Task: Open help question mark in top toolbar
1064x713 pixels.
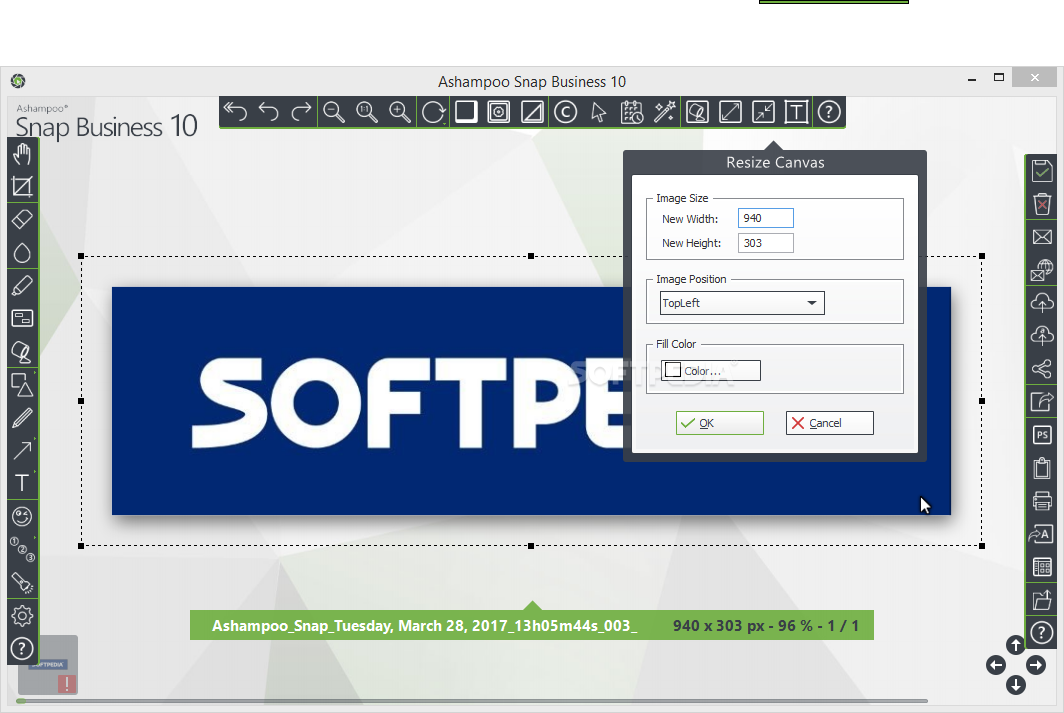Action: tap(829, 111)
